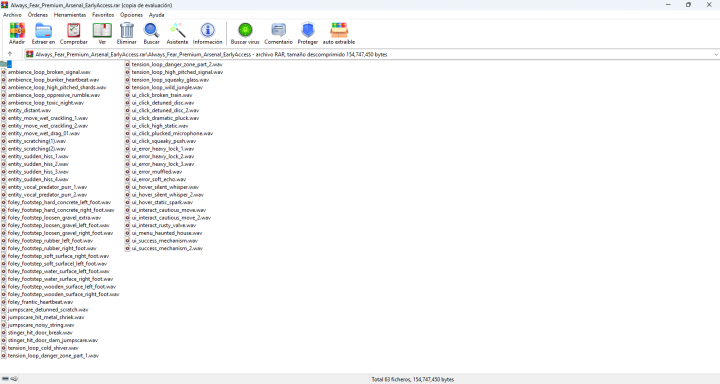Select ambience_loop_bunker_heartbeat.wav
This screenshot has width=720, height=384.
pyautogui.click(x=50, y=80)
